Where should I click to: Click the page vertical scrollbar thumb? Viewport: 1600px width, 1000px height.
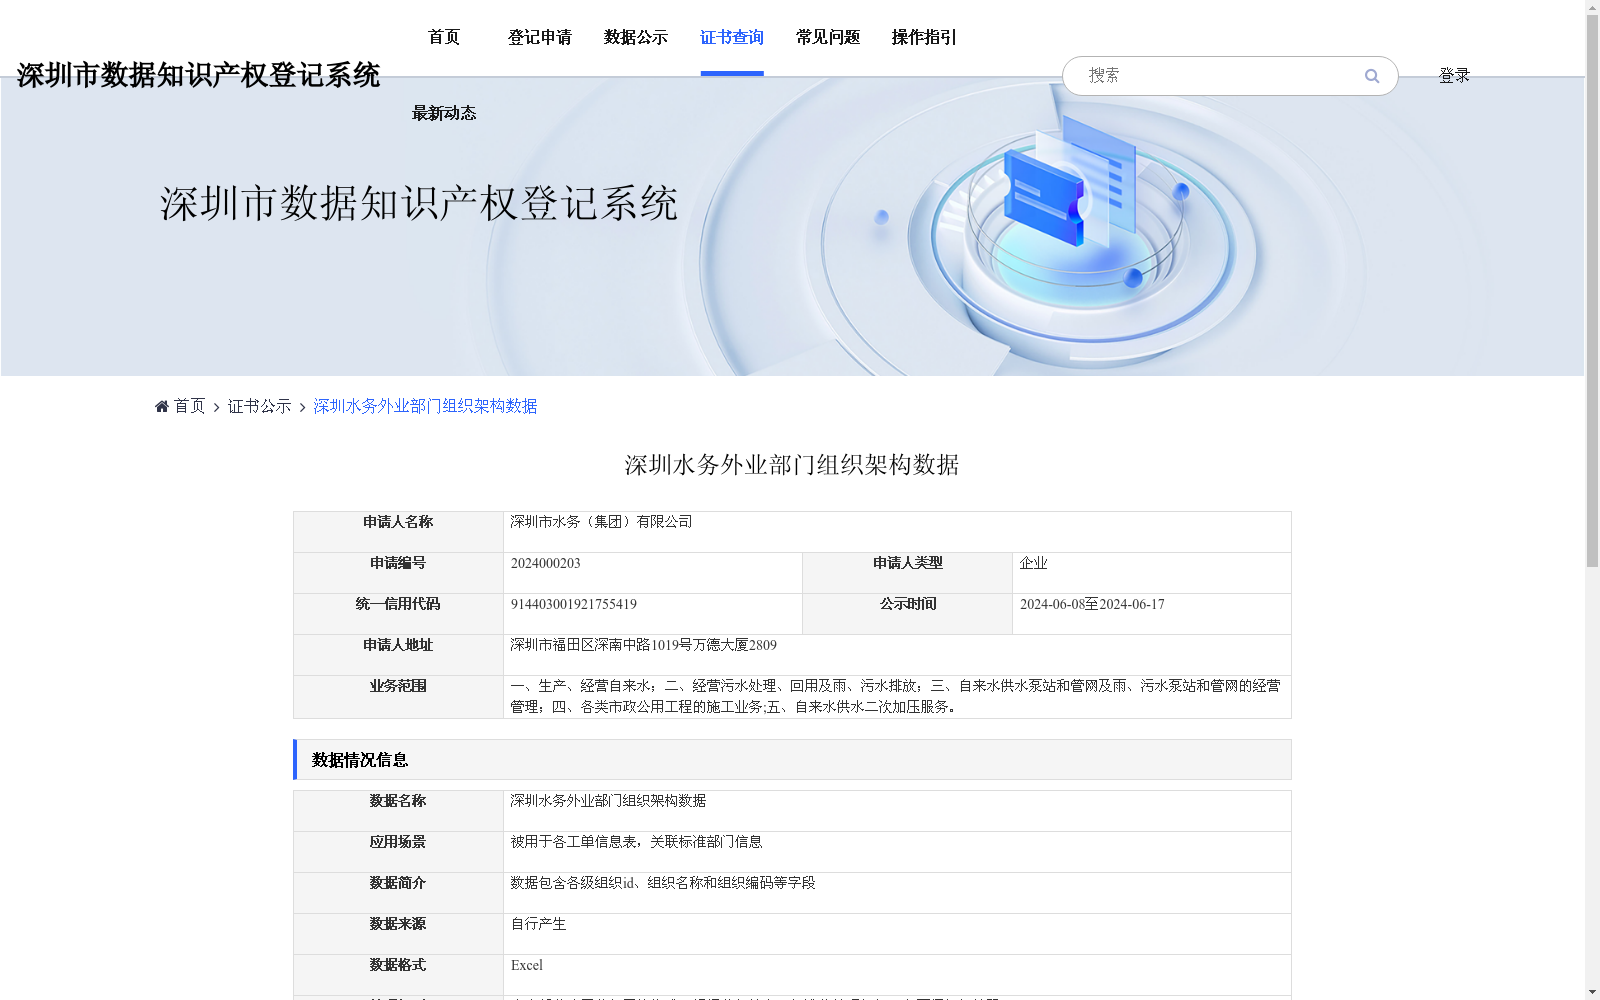pos(1592,290)
